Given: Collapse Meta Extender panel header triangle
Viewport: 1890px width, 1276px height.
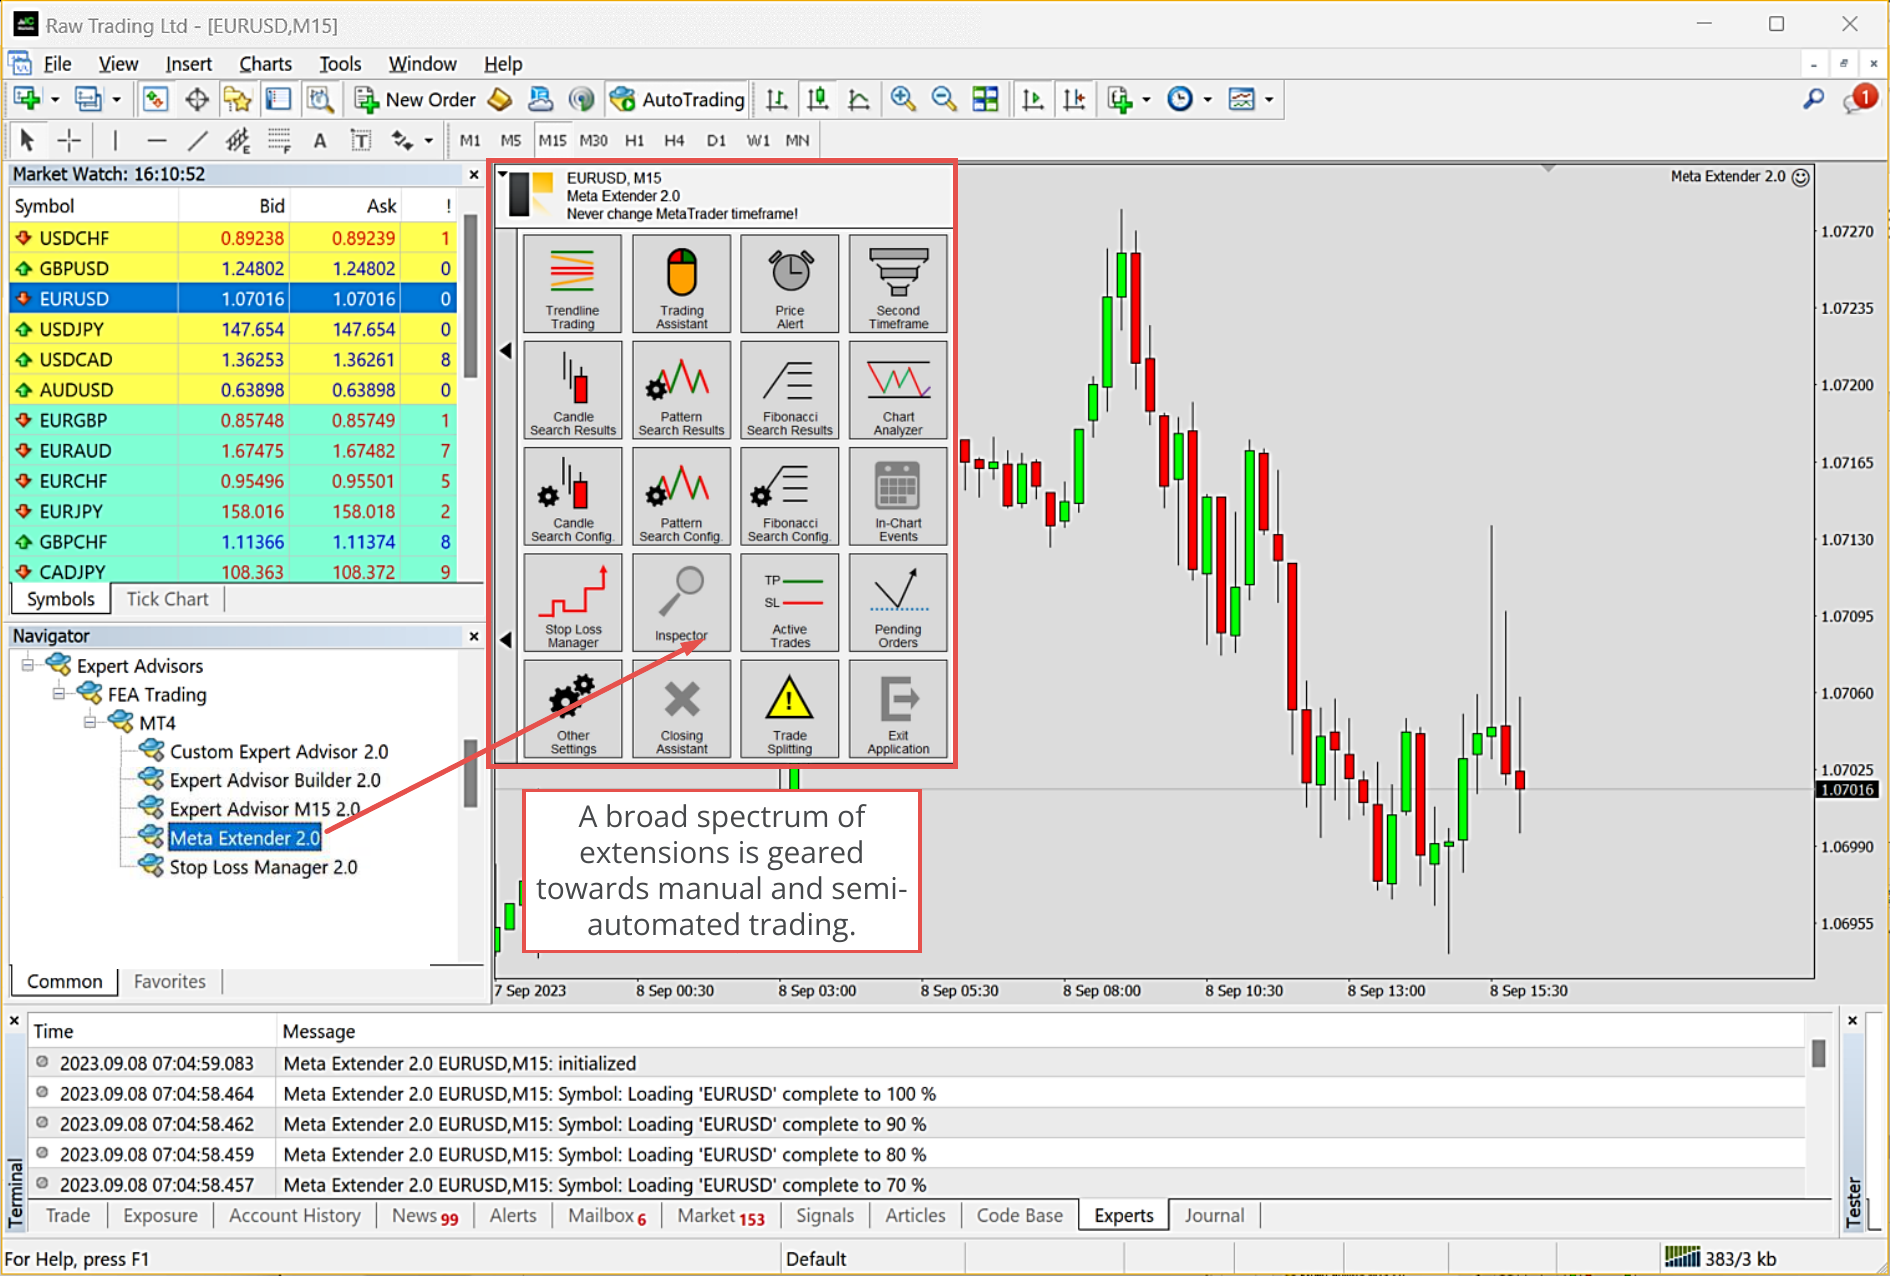Looking at the screenshot, I should click(x=503, y=175).
